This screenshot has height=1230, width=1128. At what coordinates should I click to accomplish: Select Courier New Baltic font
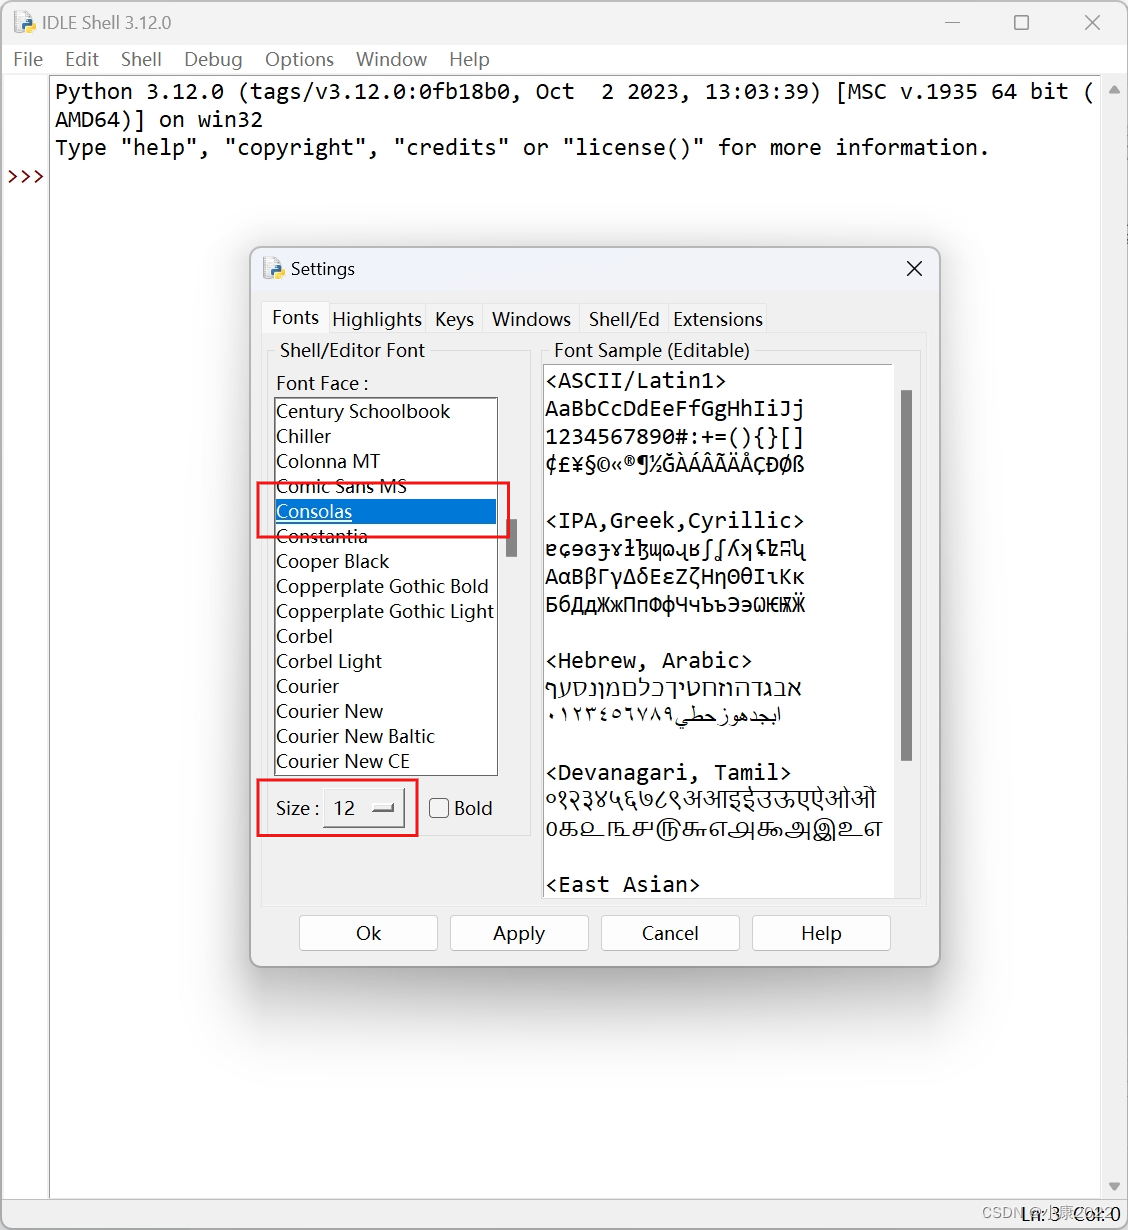(385, 736)
